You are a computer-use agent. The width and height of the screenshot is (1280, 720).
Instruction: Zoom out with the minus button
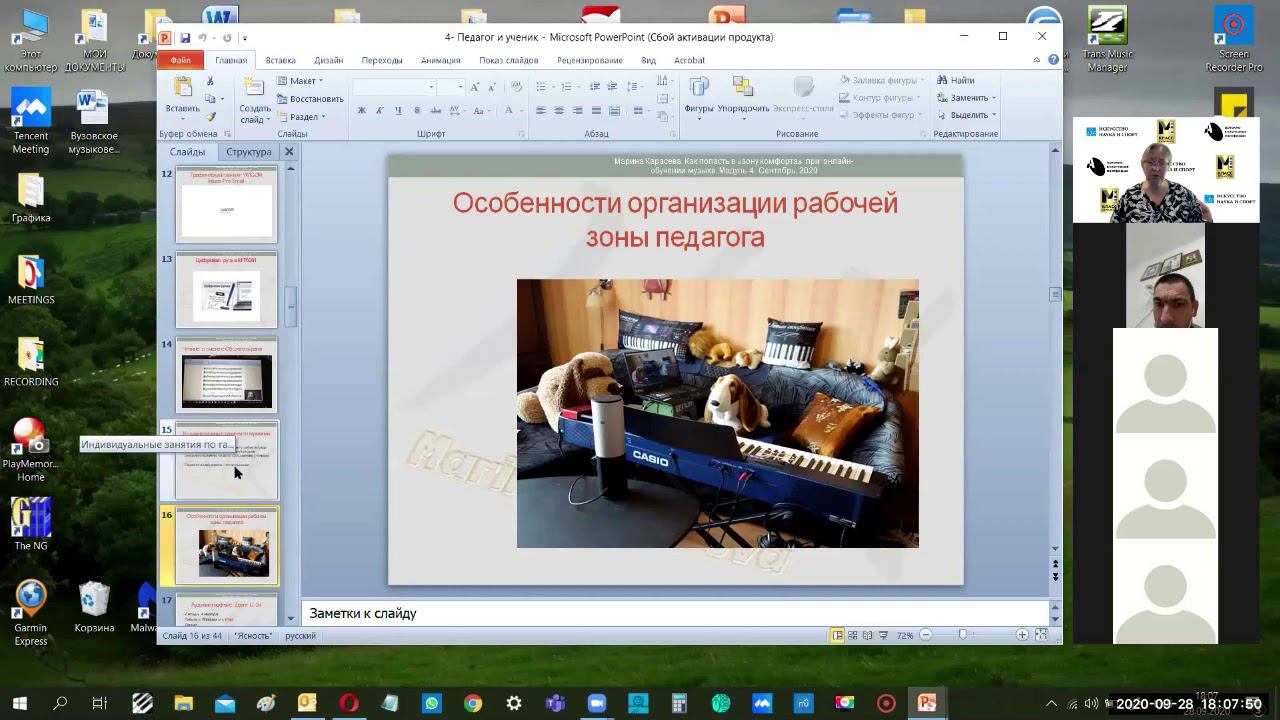(926, 635)
